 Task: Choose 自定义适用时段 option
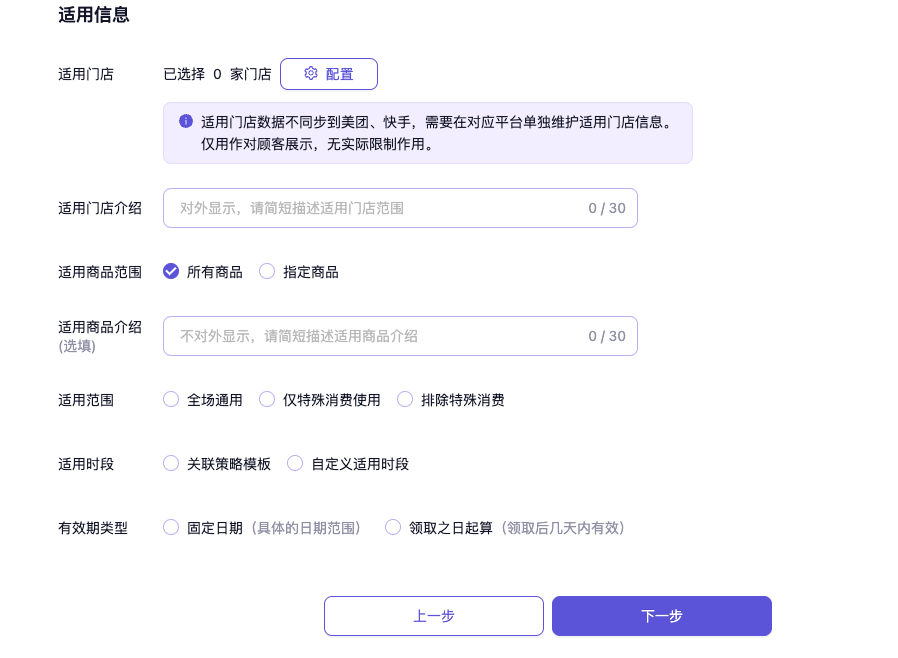click(x=295, y=463)
